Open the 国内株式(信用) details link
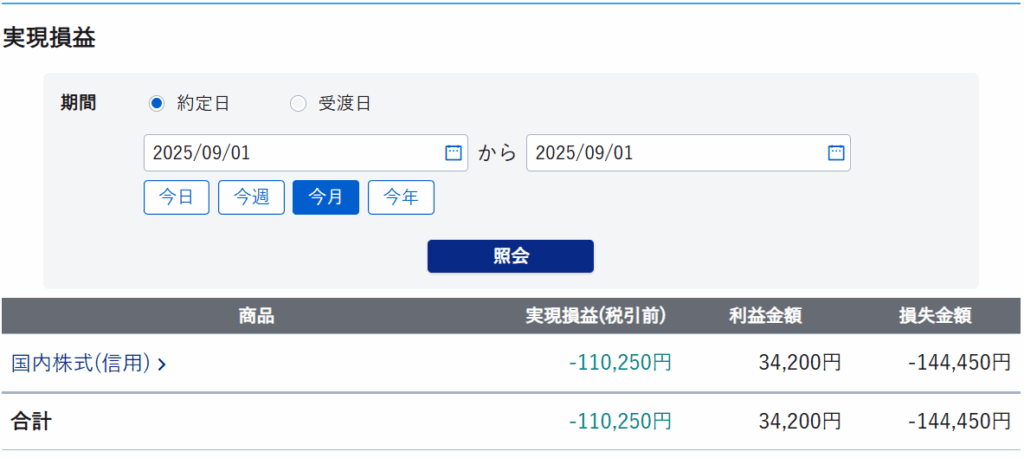 tap(81, 363)
